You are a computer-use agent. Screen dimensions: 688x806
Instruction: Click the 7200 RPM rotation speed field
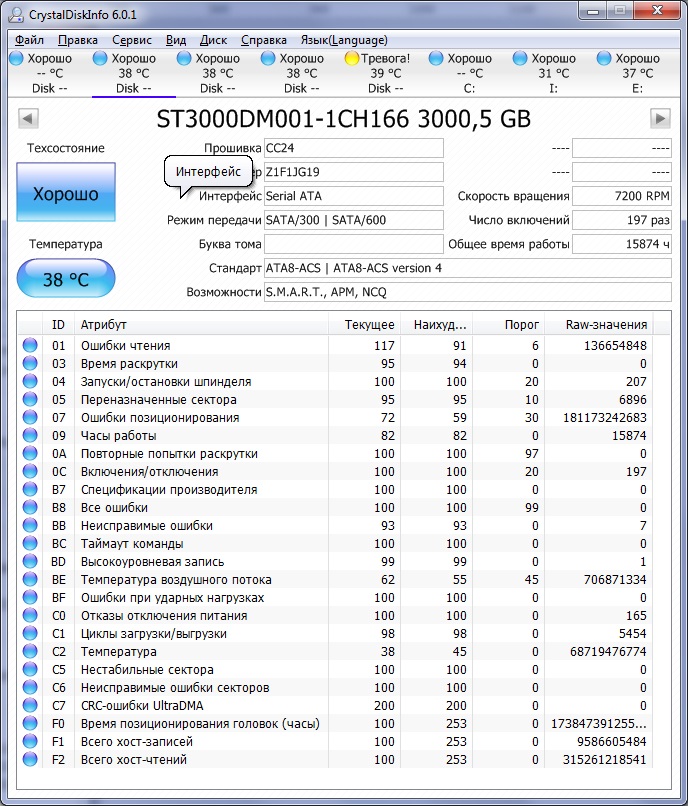point(622,196)
